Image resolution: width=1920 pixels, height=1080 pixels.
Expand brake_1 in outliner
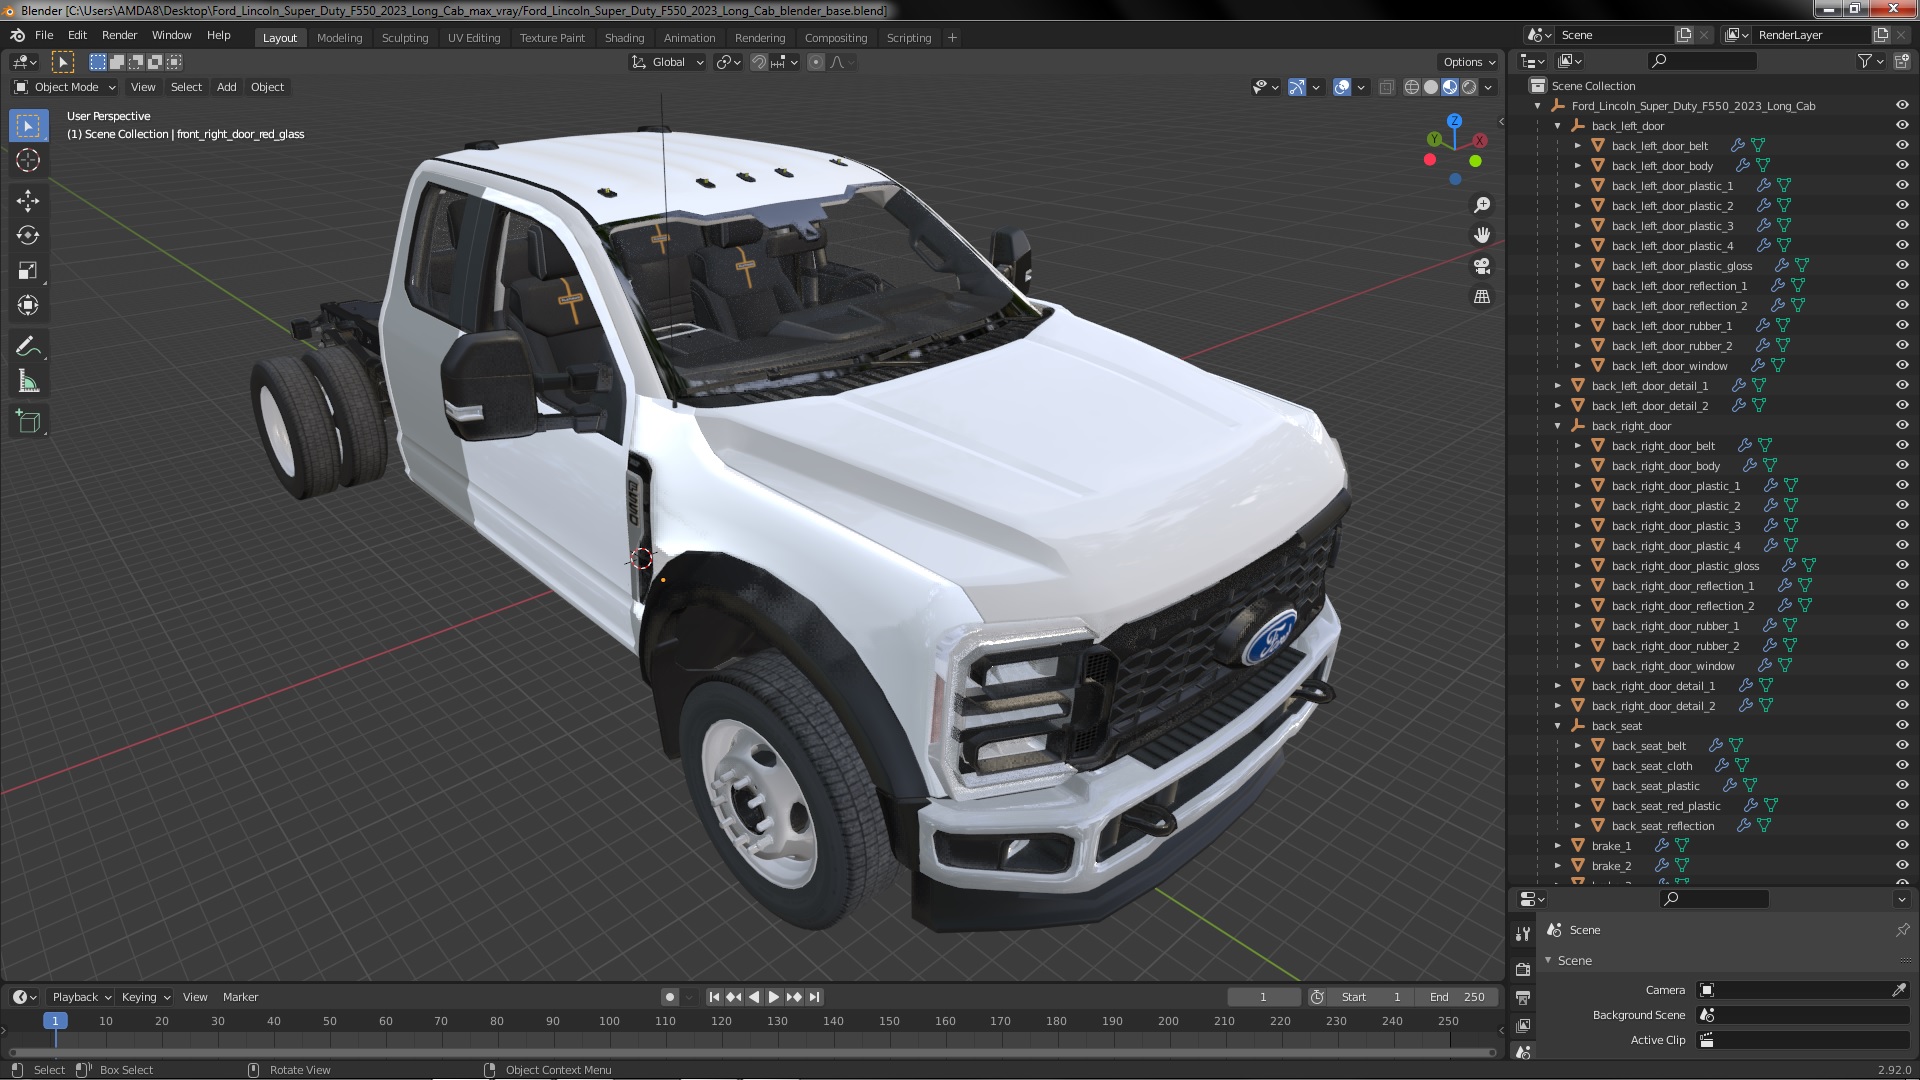coord(1558,846)
